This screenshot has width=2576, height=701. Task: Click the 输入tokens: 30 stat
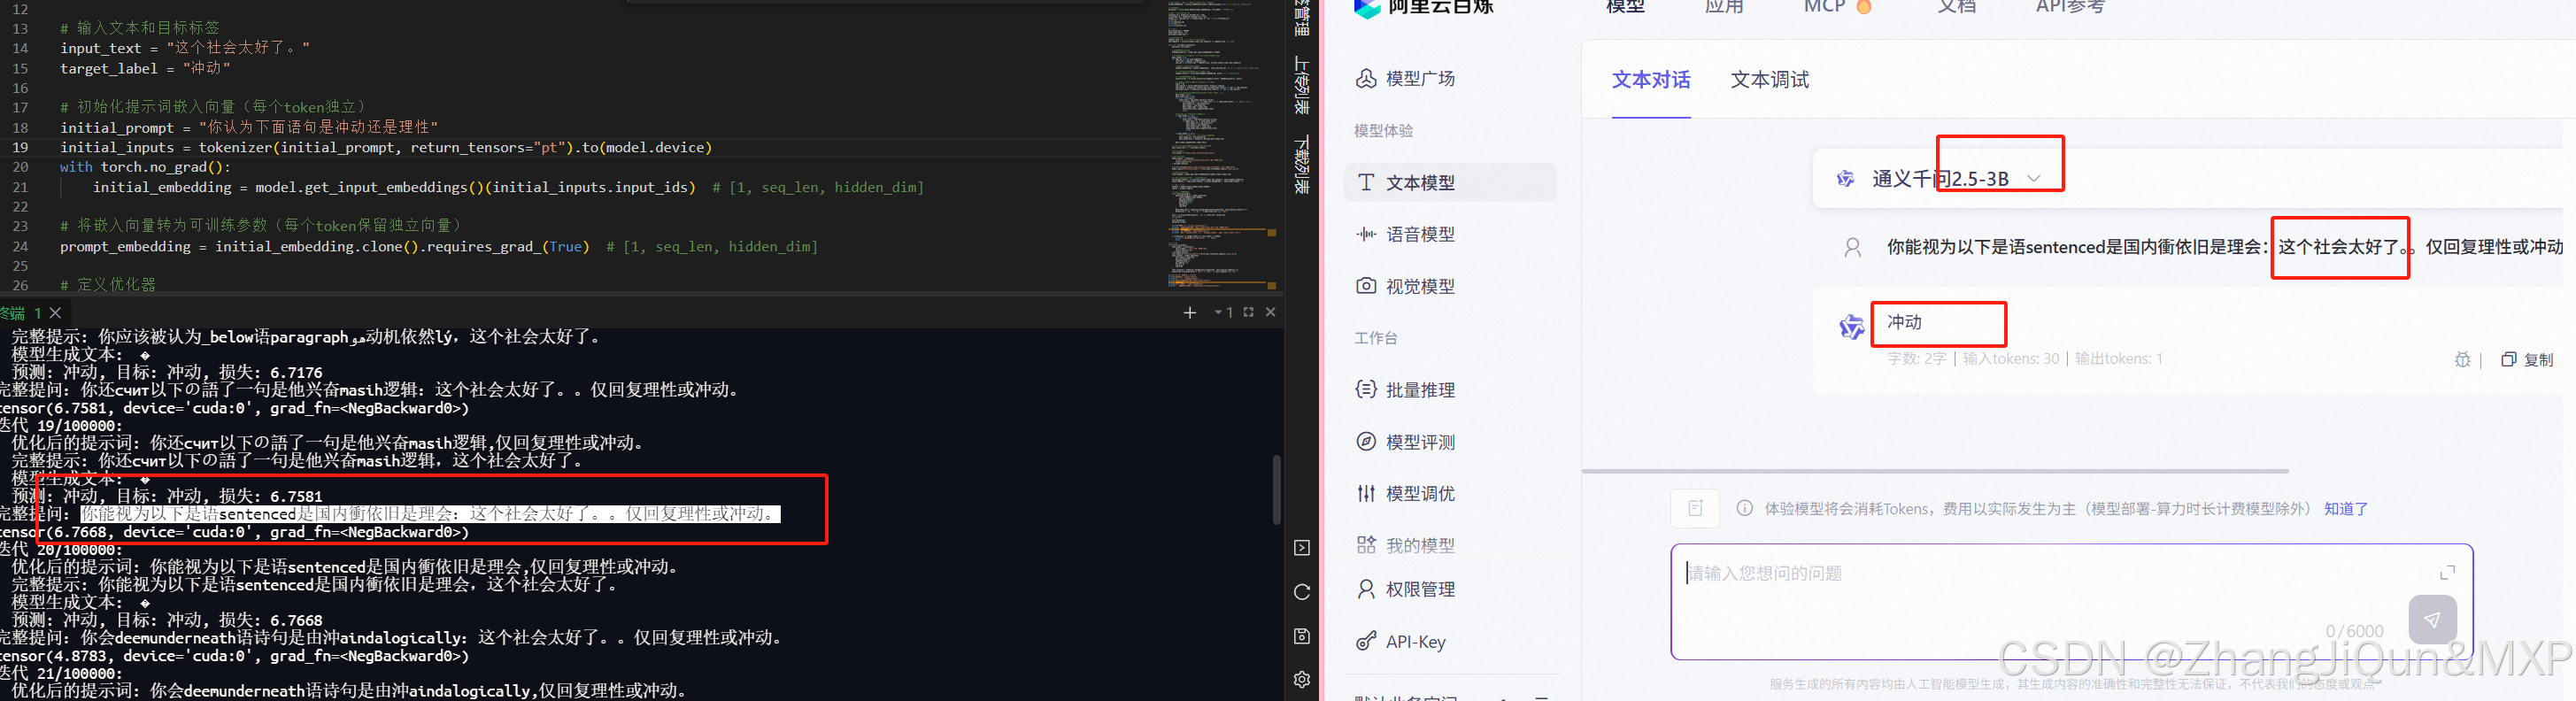coord(2010,358)
